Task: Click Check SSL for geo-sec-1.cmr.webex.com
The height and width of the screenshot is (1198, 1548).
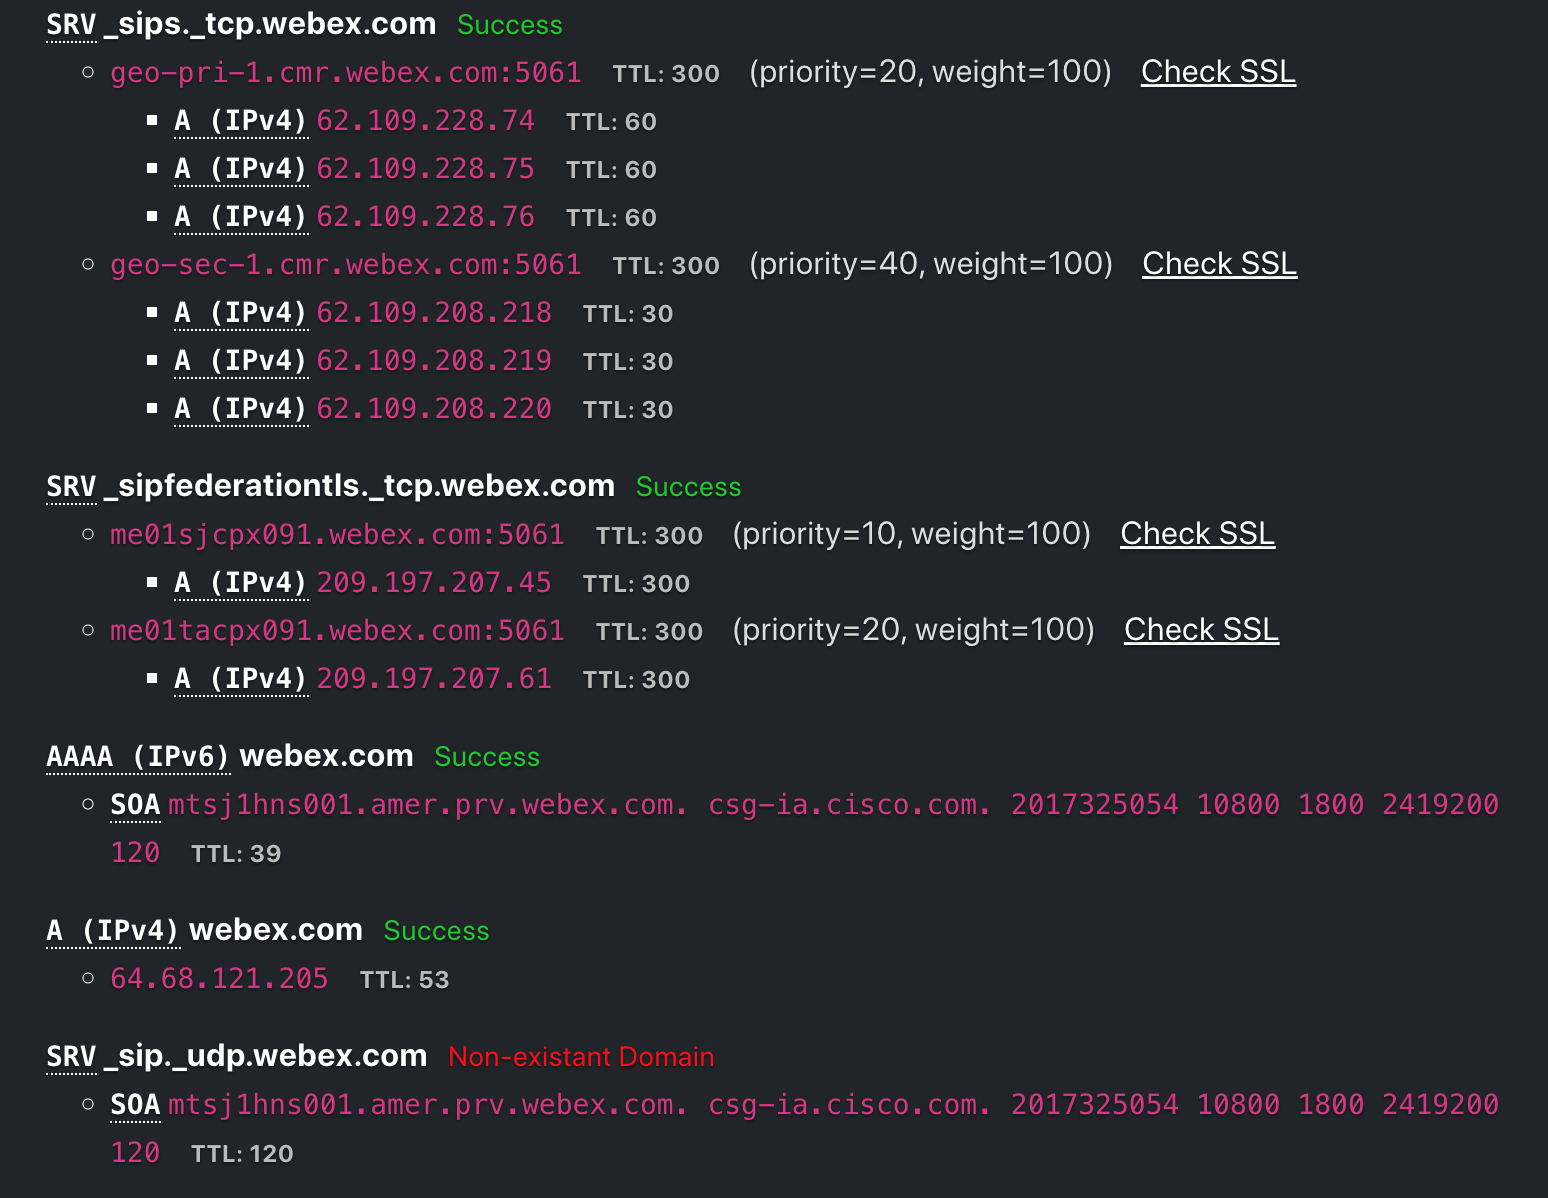Action: 1219,264
